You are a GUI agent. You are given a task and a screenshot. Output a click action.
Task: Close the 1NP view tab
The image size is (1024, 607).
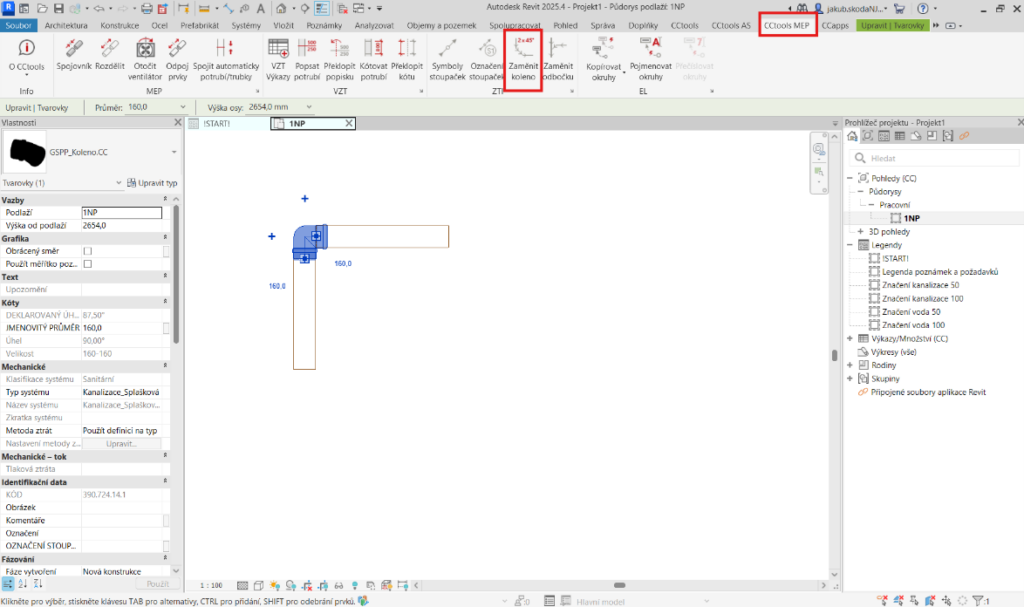[x=349, y=123]
